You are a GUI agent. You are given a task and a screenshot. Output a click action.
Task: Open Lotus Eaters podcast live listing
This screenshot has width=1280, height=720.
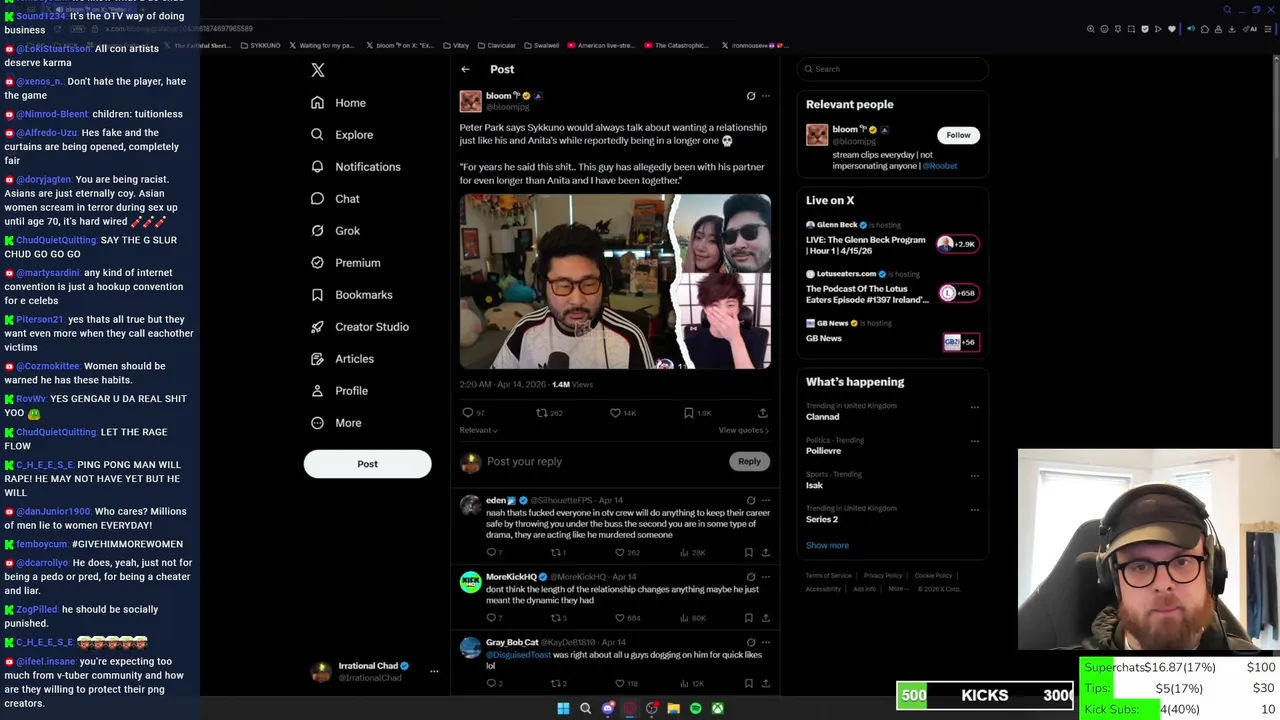point(892,289)
